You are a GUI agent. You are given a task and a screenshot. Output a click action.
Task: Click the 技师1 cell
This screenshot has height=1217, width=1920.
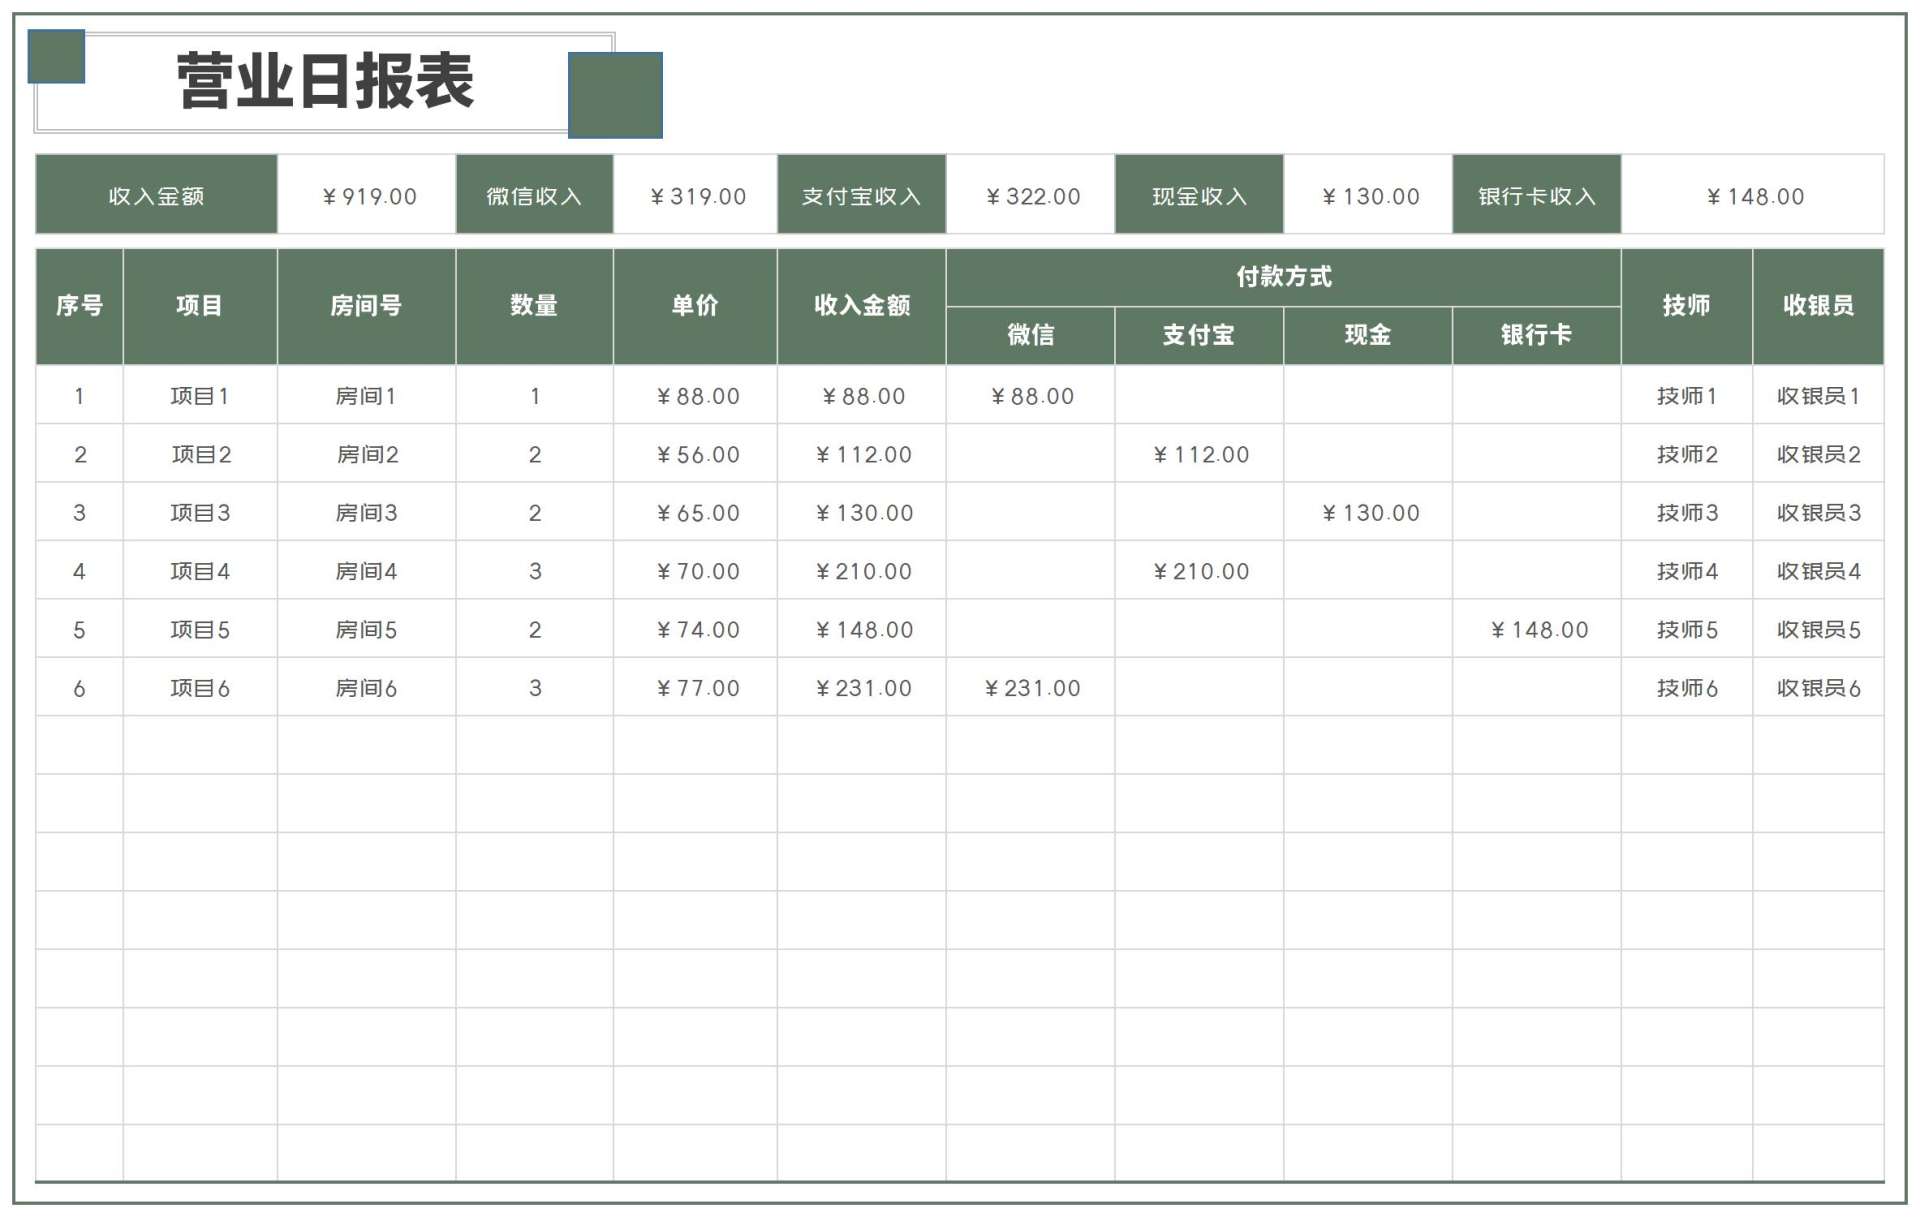pyautogui.click(x=1687, y=396)
